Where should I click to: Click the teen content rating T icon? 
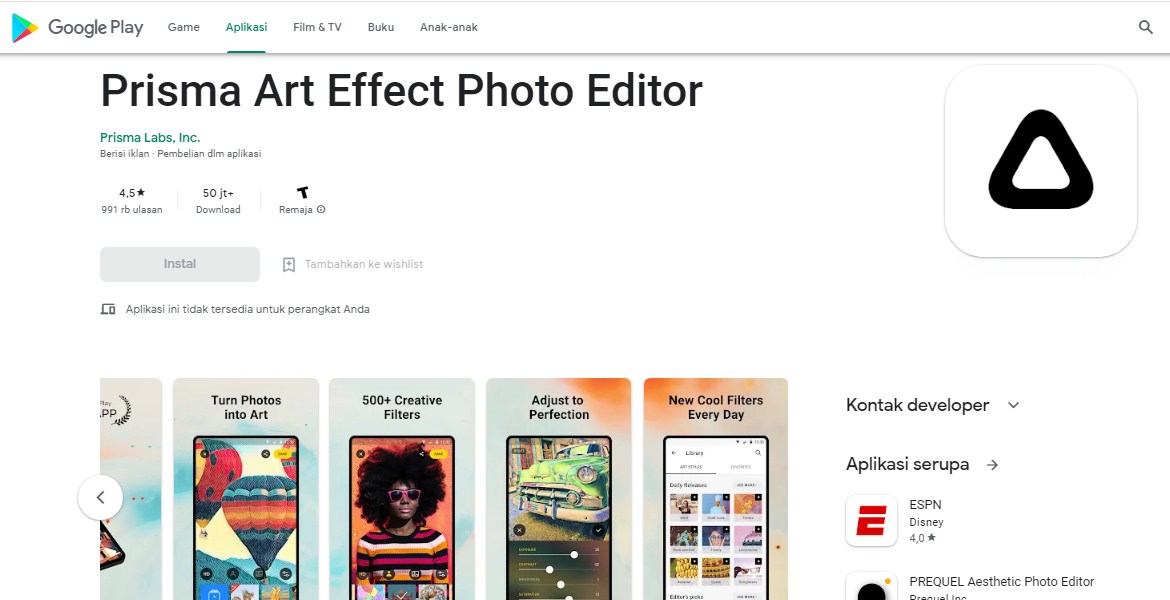[302, 193]
